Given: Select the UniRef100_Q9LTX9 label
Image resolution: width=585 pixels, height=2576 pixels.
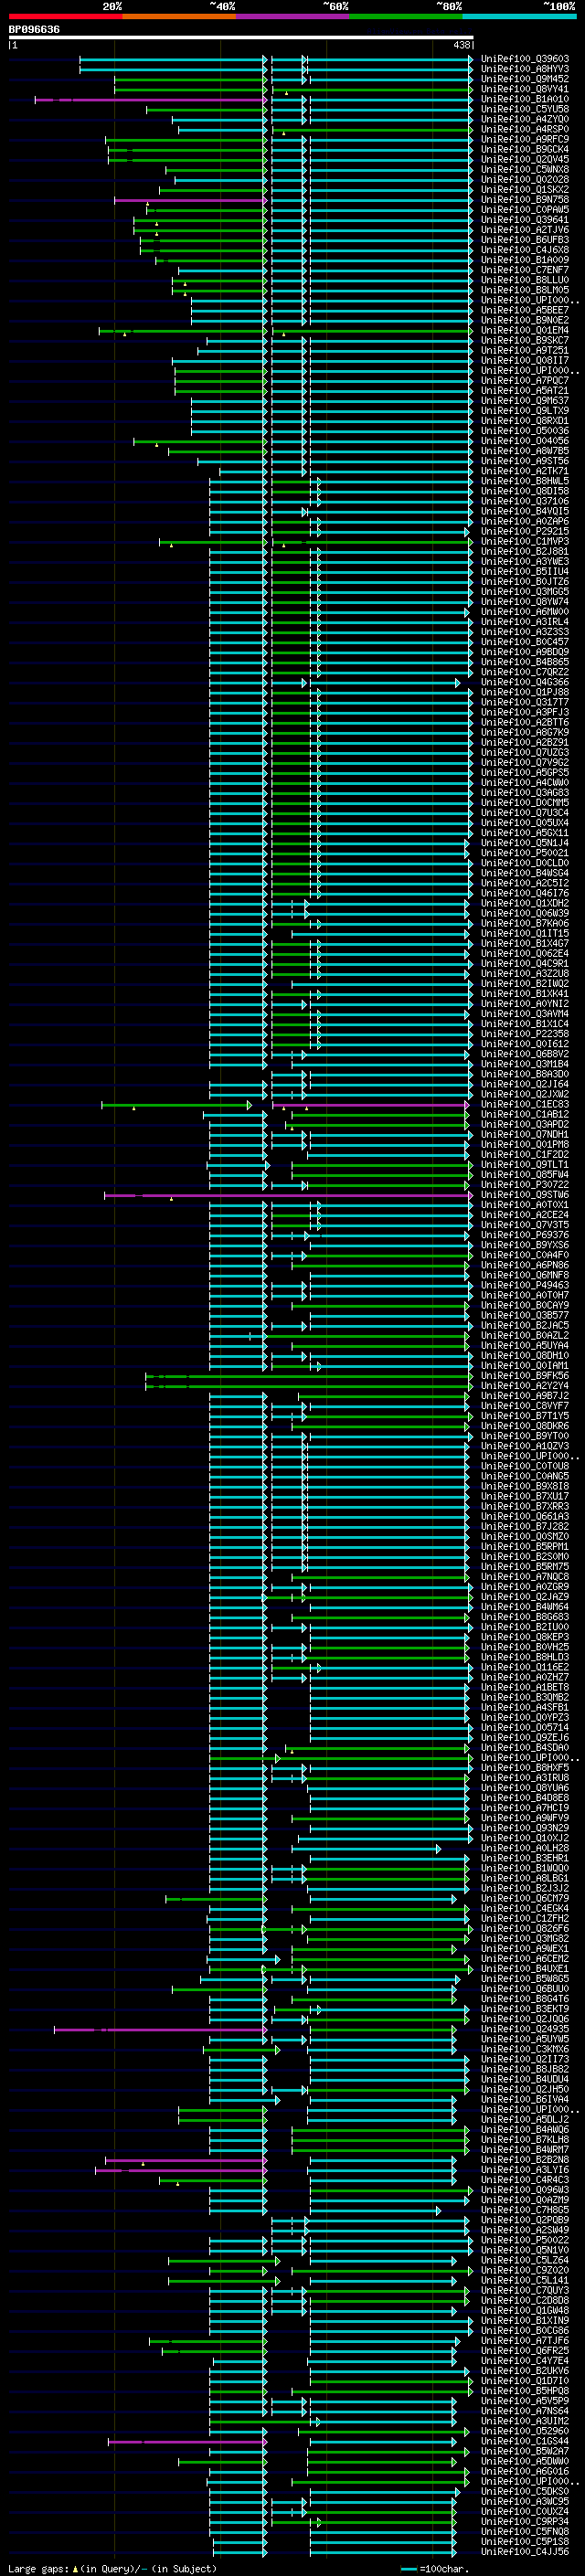Looking at the screenshot, I should coord(525,411).
